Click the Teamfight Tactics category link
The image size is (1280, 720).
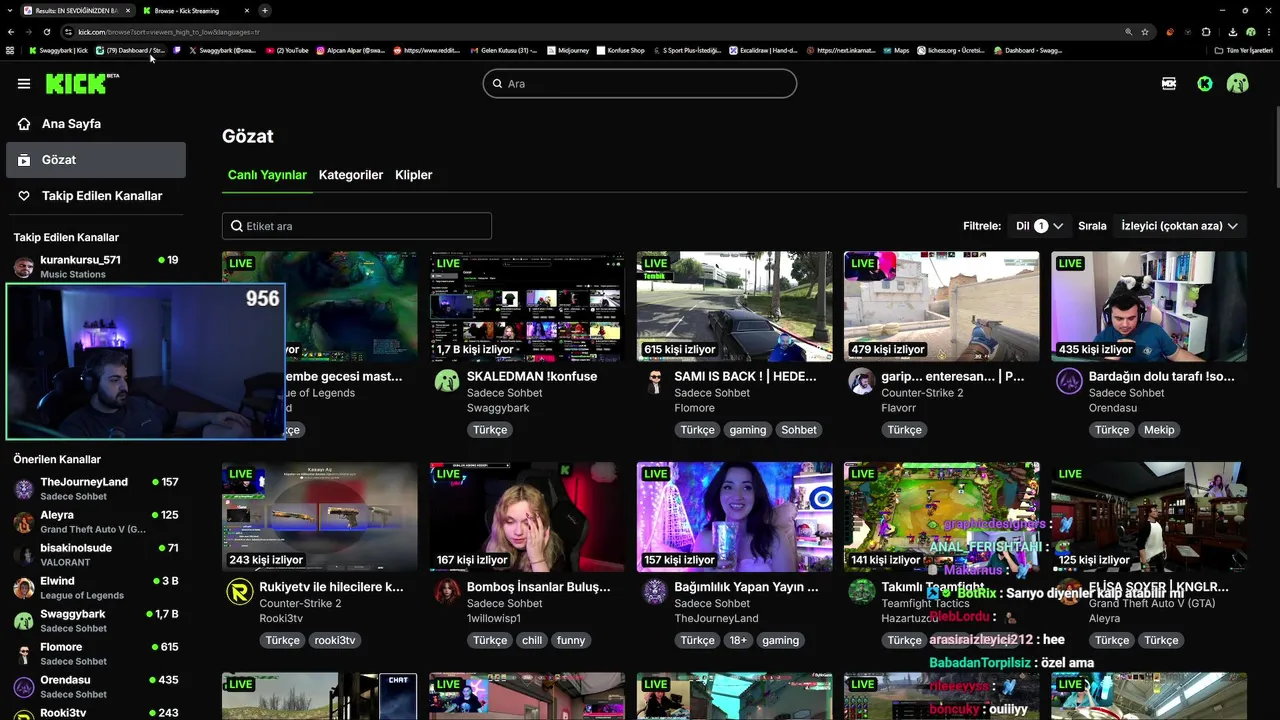925,604
